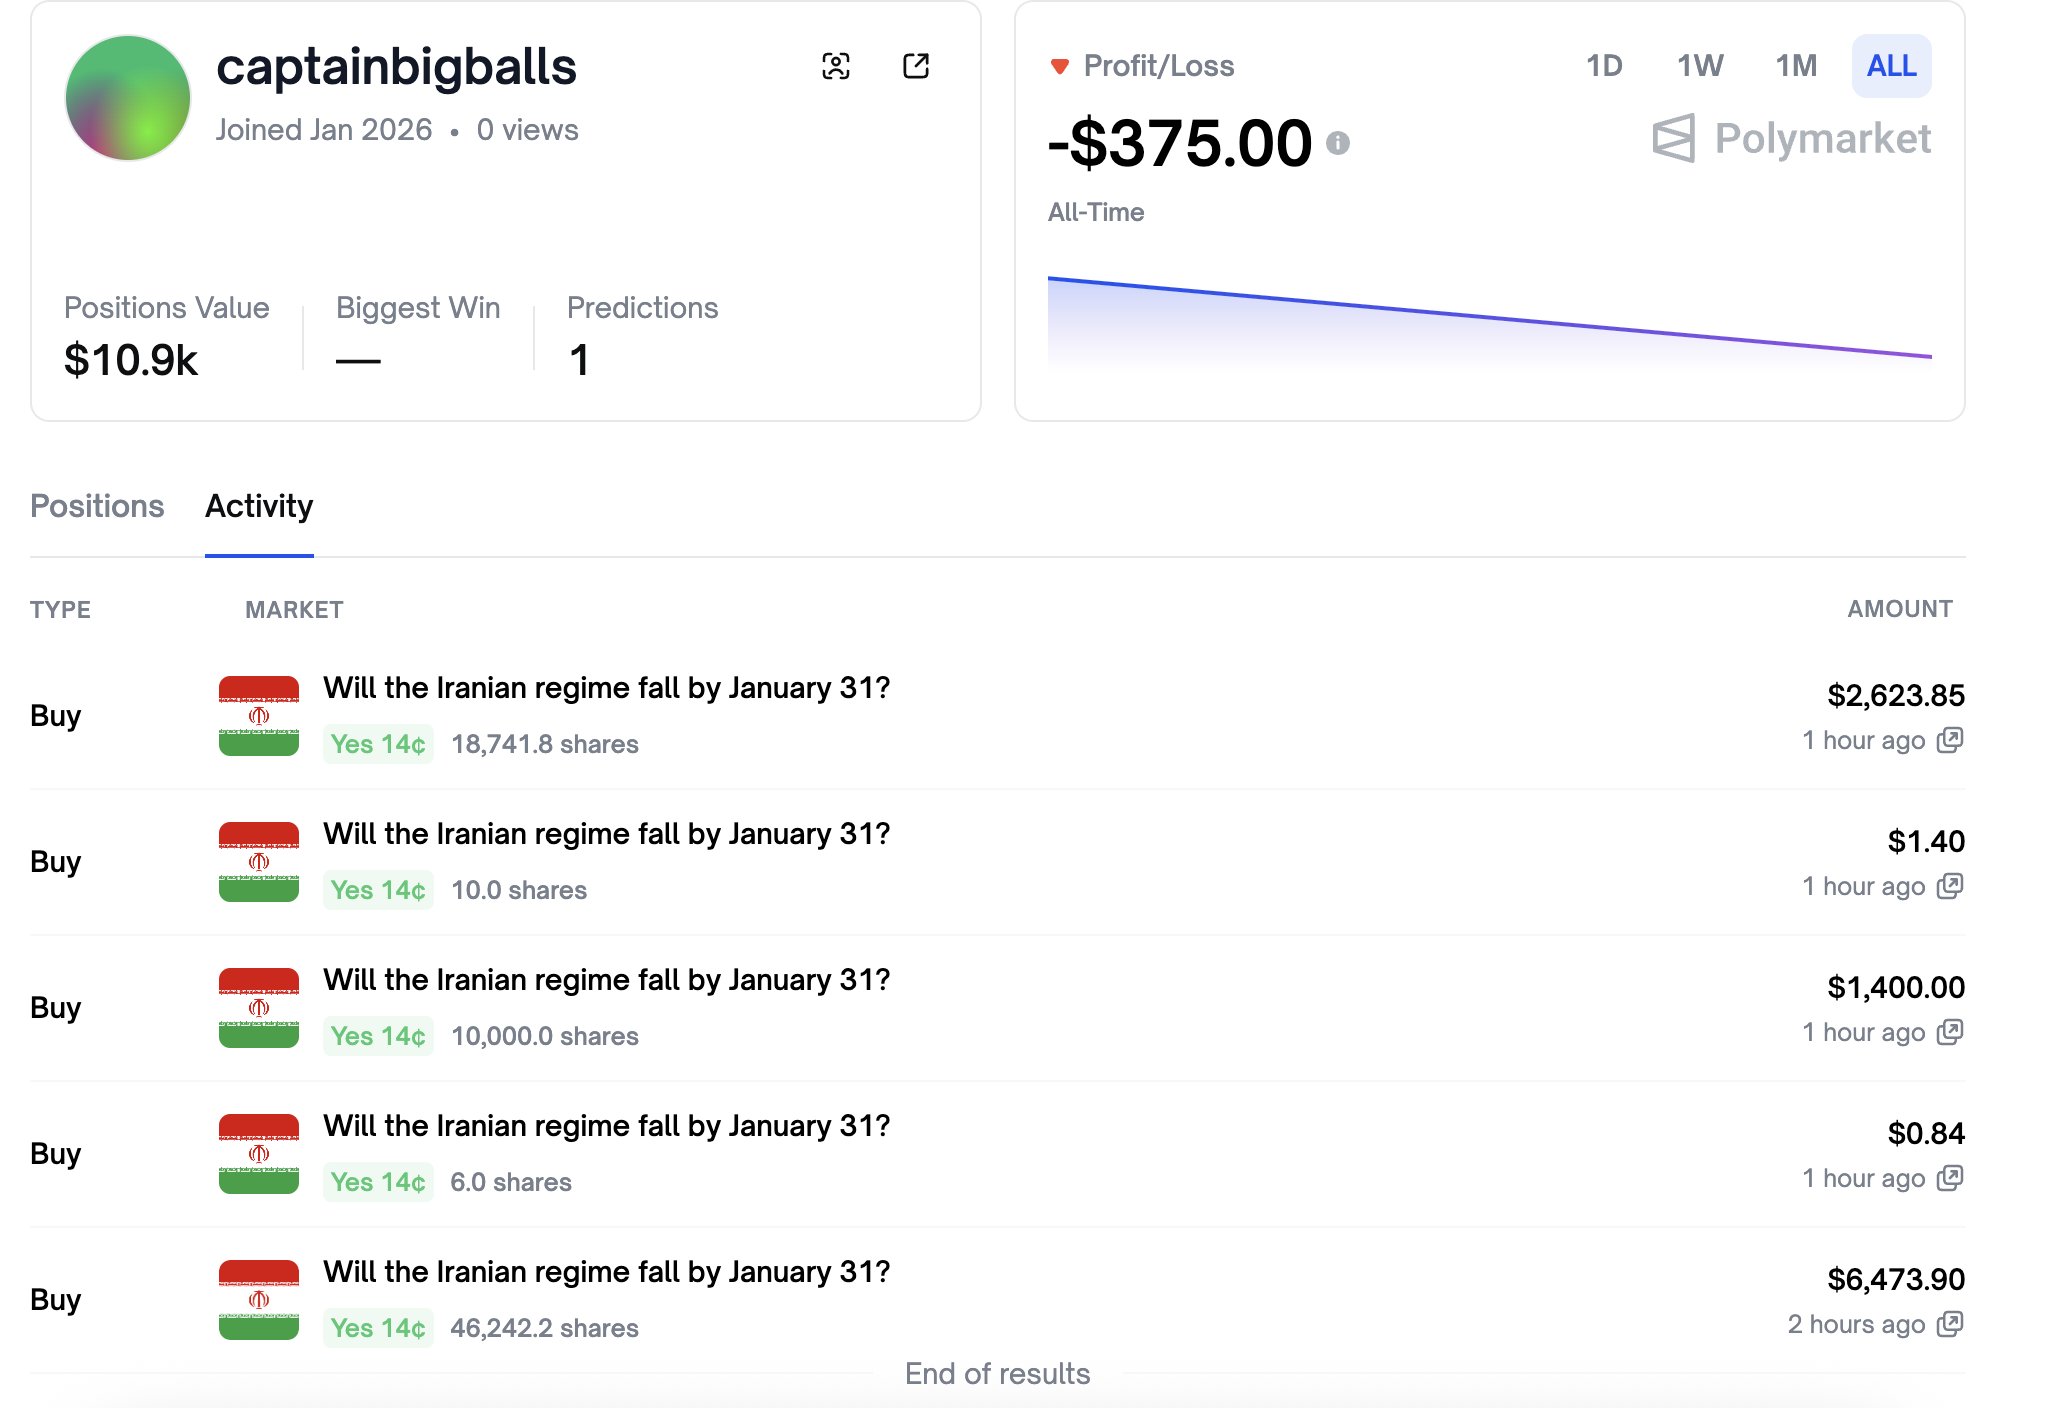The width and height of the screenshot is (2048, 1408).
Task: Open the 18,741.8 shares Iranian regime market
Action: (606, 688)
